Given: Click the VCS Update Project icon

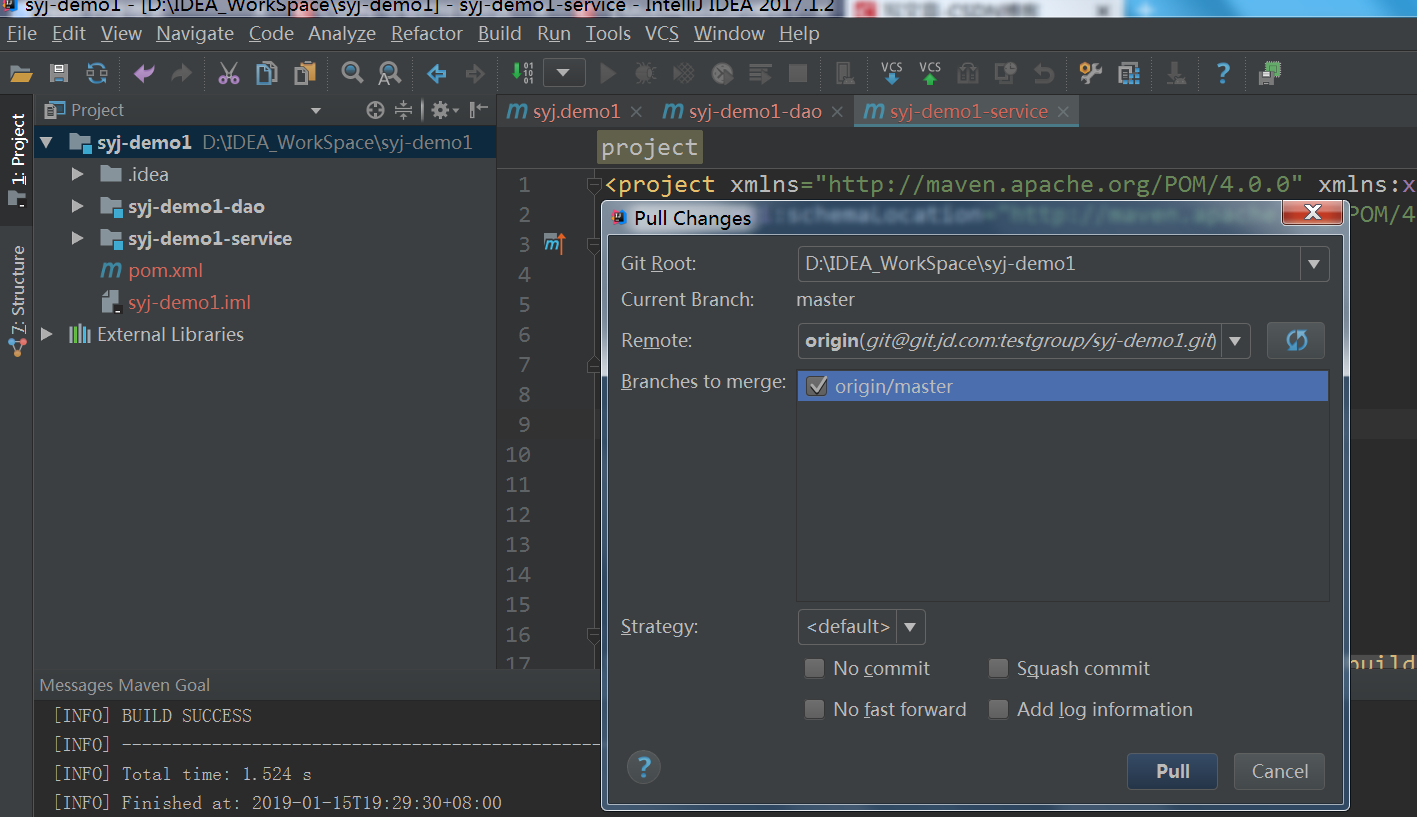Looking at the screenshot, I should pos(892,73).
